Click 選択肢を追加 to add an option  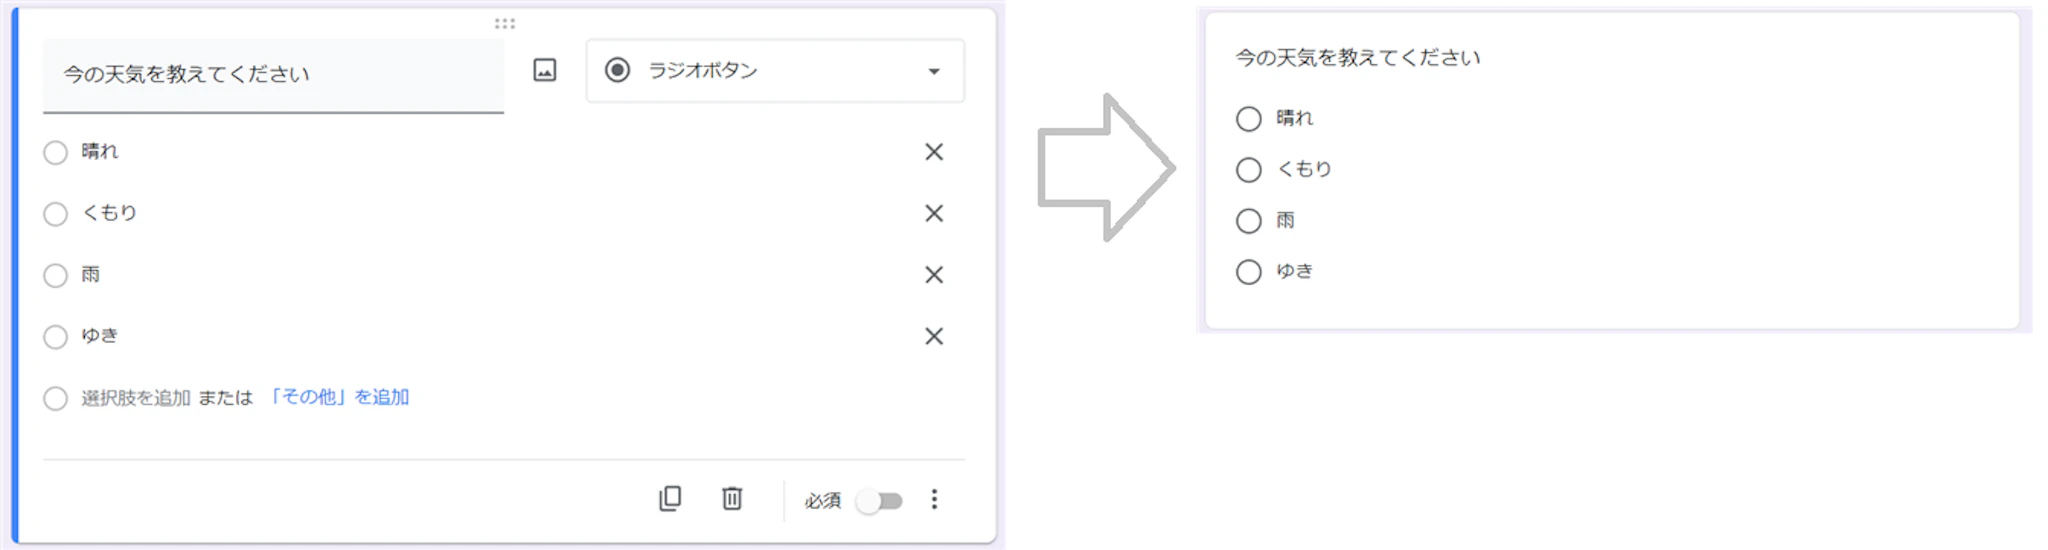136,398
